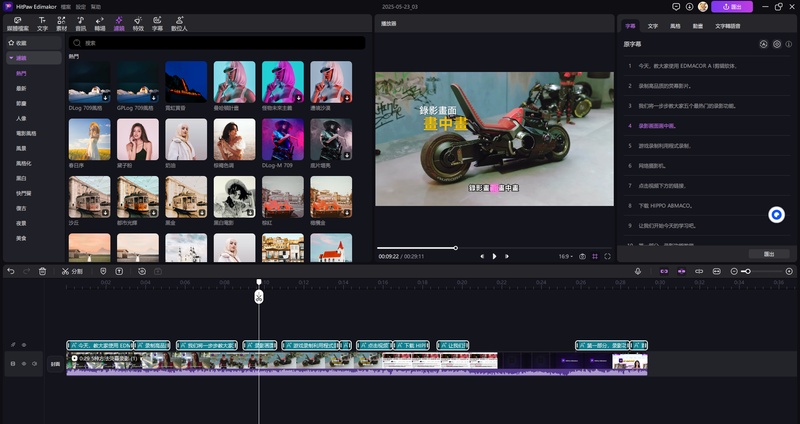The height and width of the screenshot is (424, 800).
Task: Open the 收藏 favorites section
Action: (34, 43)
